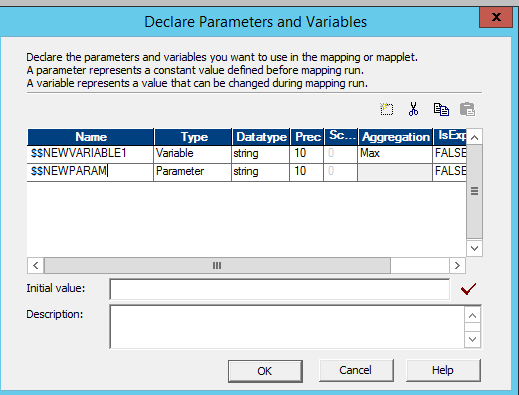Click Description box scroll down arrow
This screenshot has width=519, height=395.
472,339
